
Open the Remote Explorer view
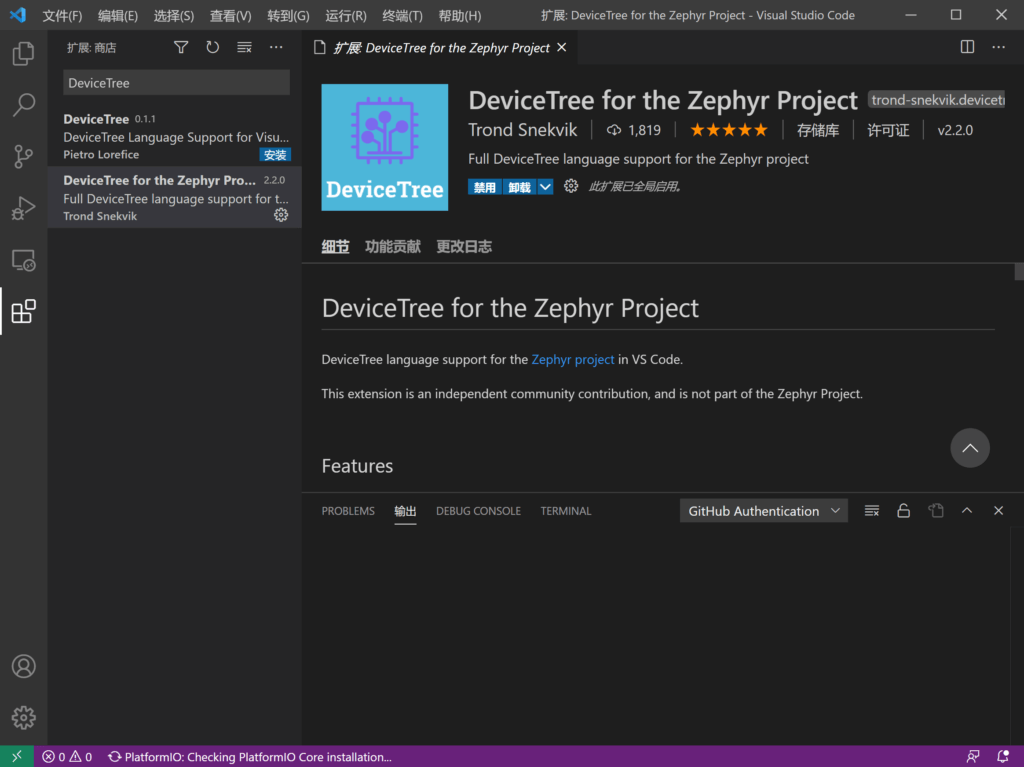click(x=24, y=260)
